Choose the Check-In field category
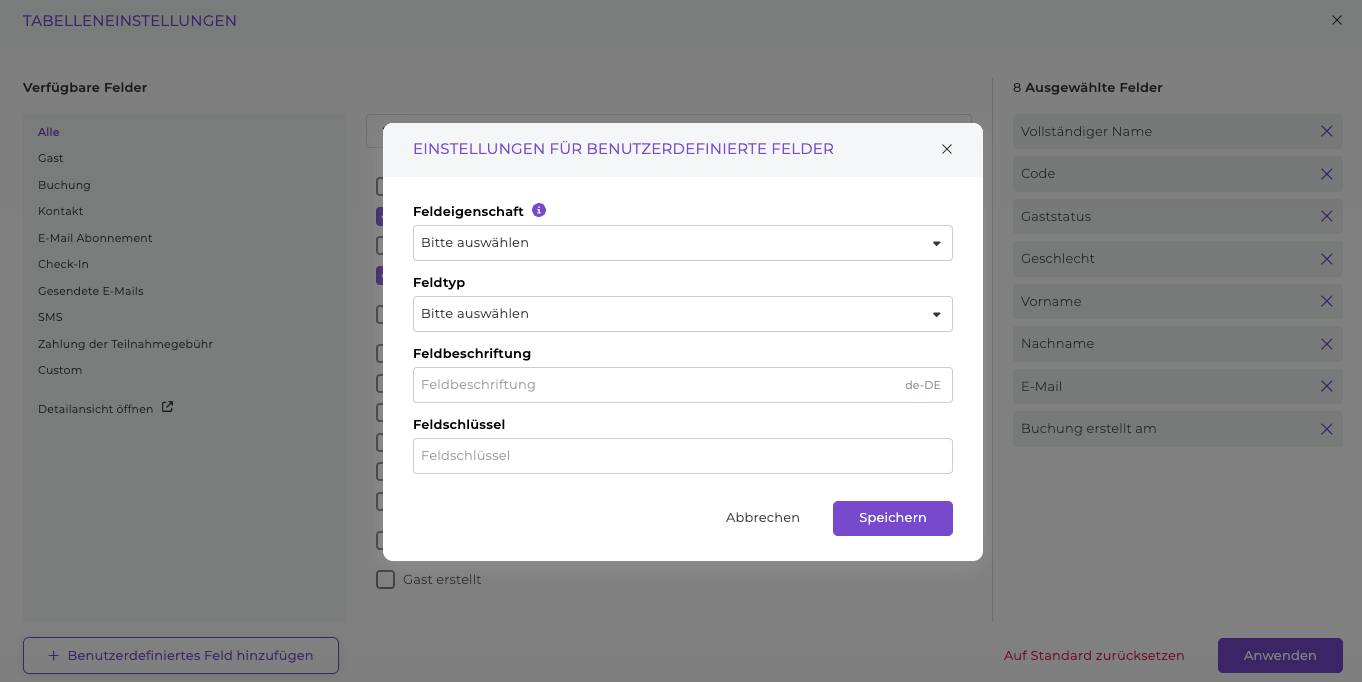Screen dimensions: 1362x682 click(x=63, y=264)
